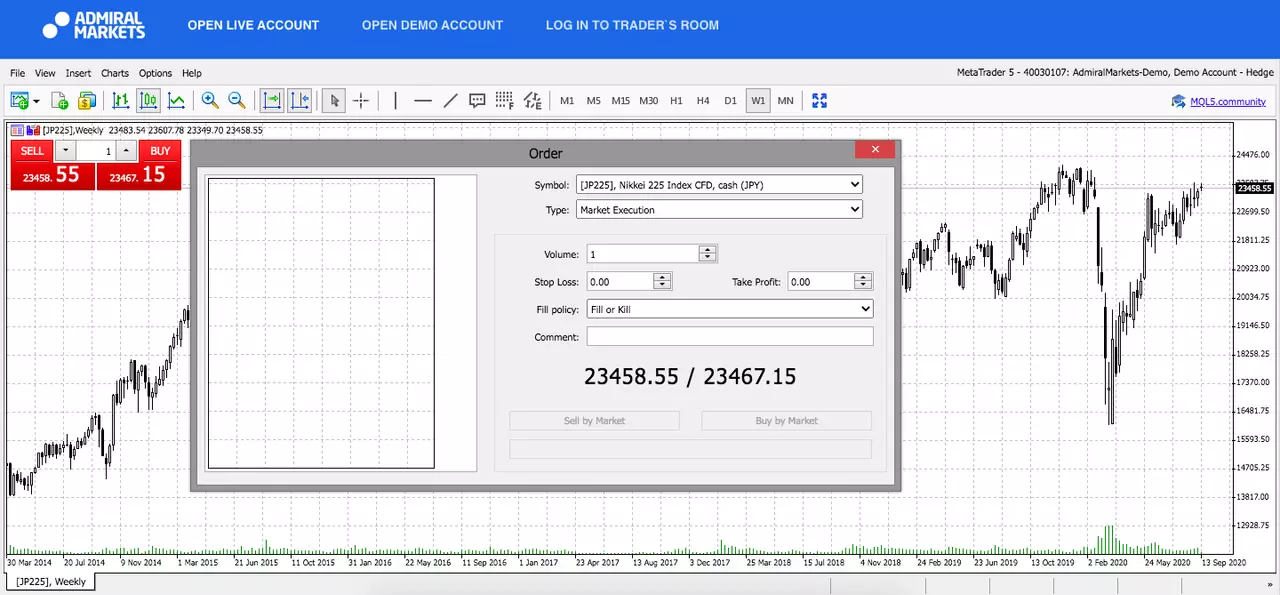Screen dimensions: 1280x595
Task: Decrease one-click trading volume with down arrow
Action: coord(65,151)
